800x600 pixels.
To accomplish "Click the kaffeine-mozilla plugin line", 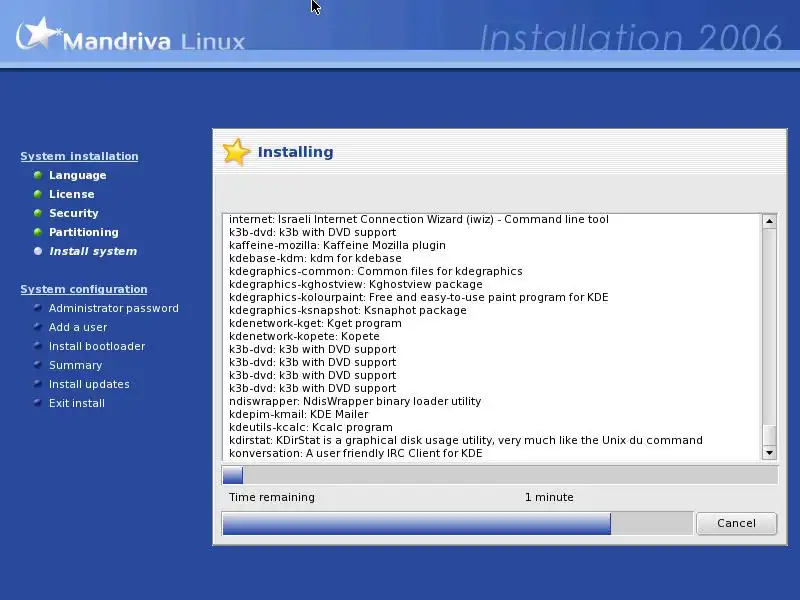I will click(x=337, y=245).
